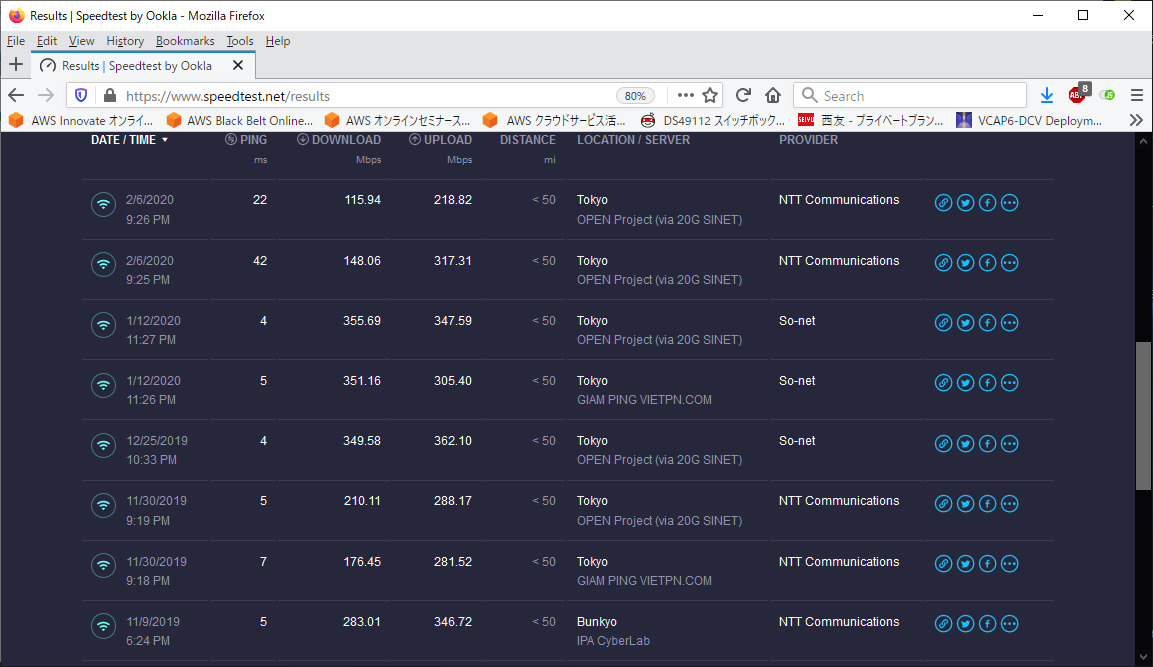1153x667 pixels.
Task: Open Firefox hamburger application menu
Action: tap(1136, 96)
